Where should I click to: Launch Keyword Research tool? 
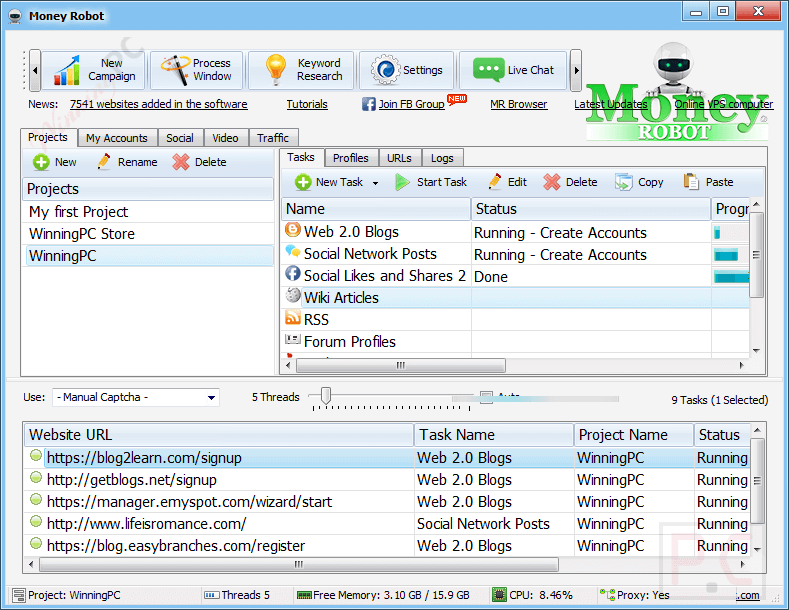[301, 70]
